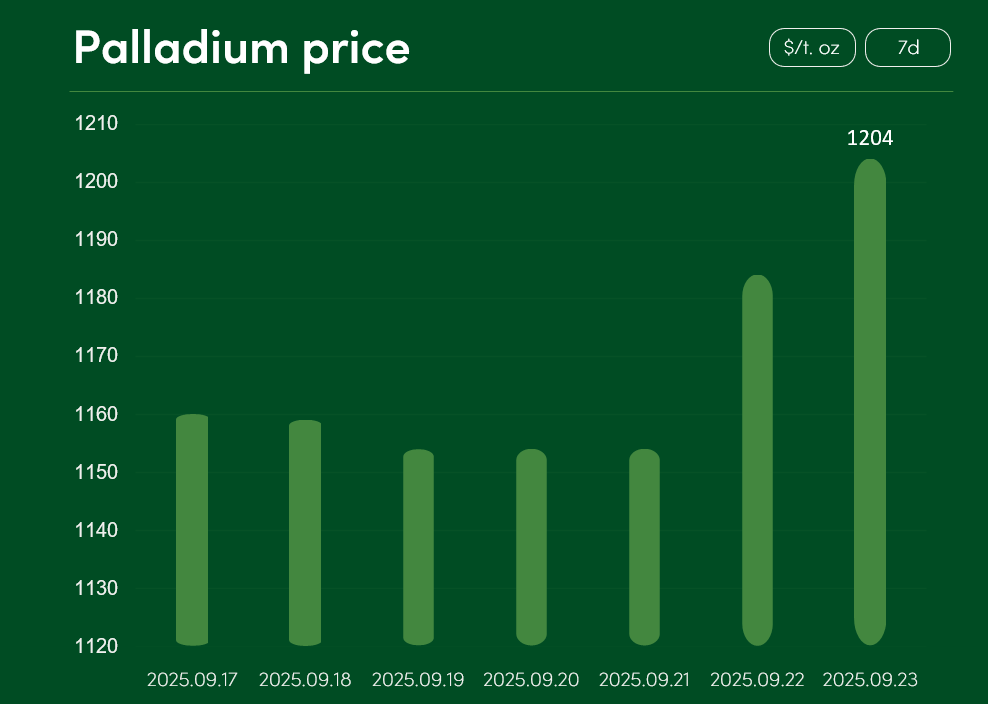Image resolution: width=988 pixels, height=704 pixels.
Task: Select the 2025.09.23 date label
Action: 870,680
